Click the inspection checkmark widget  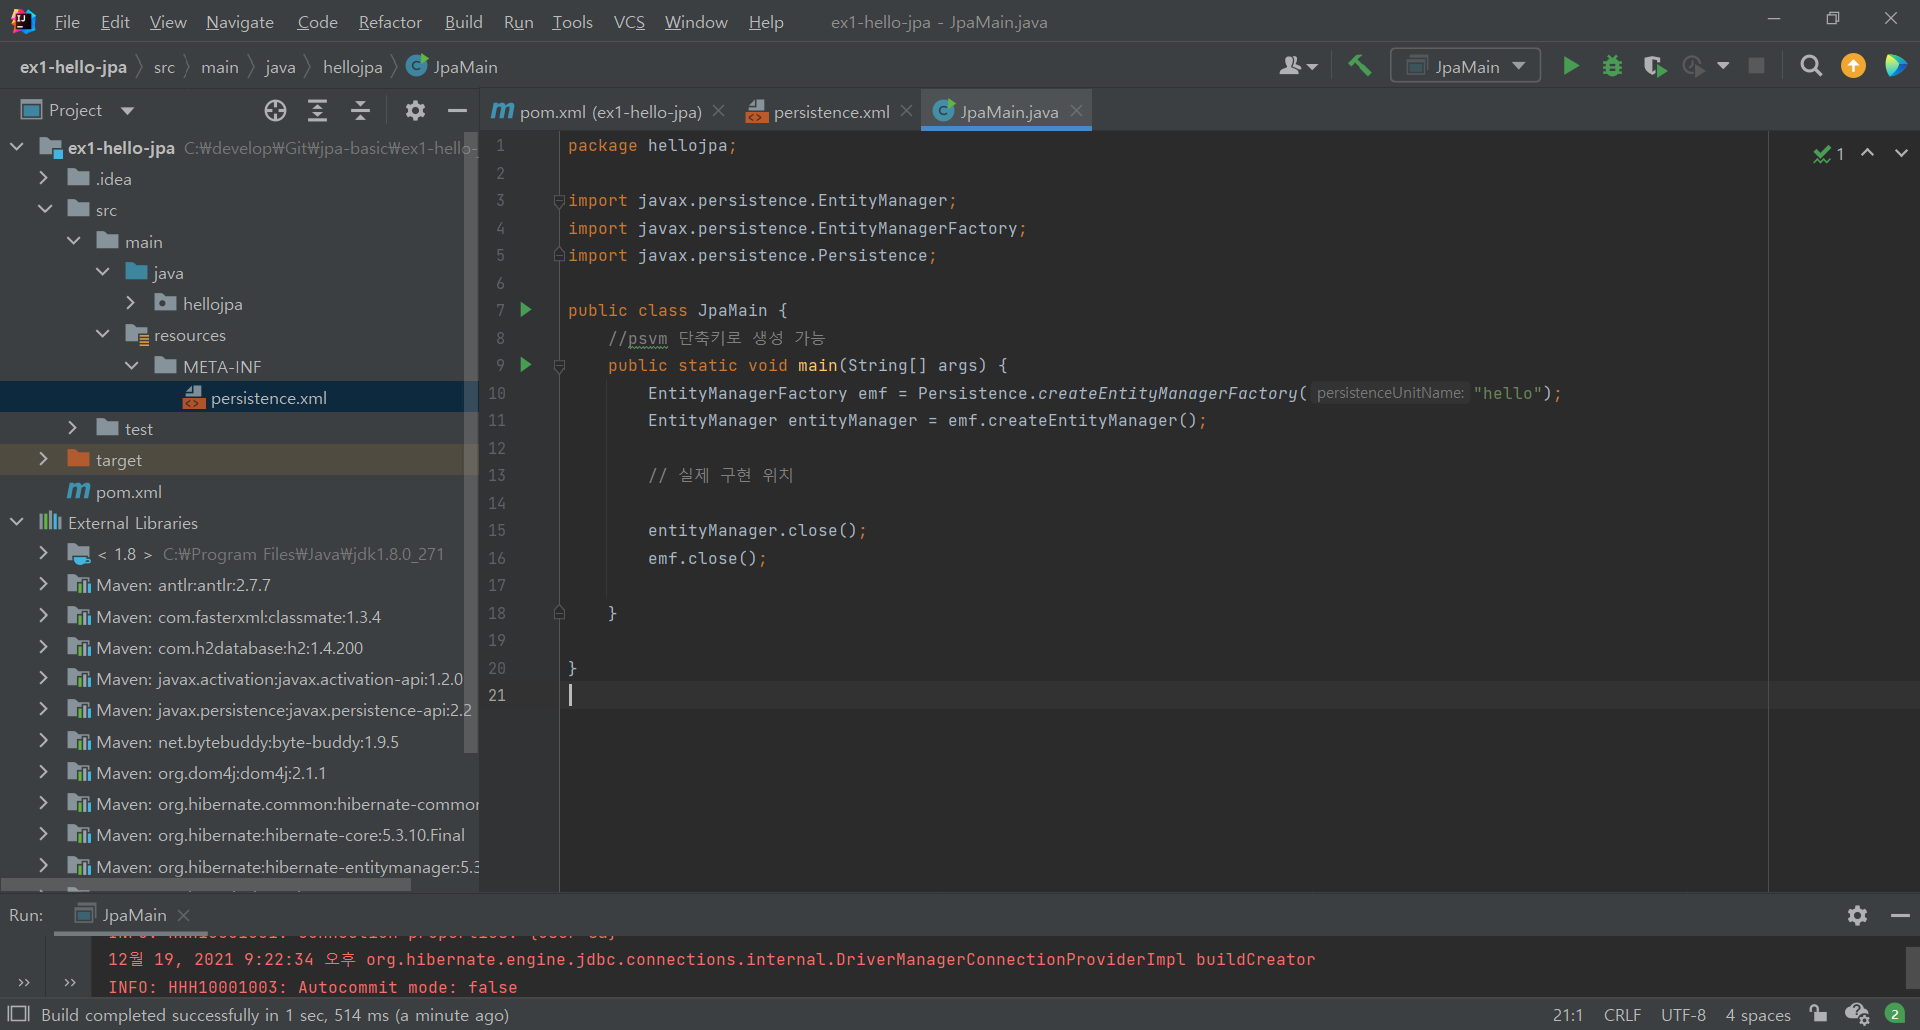pos(1829,154)
